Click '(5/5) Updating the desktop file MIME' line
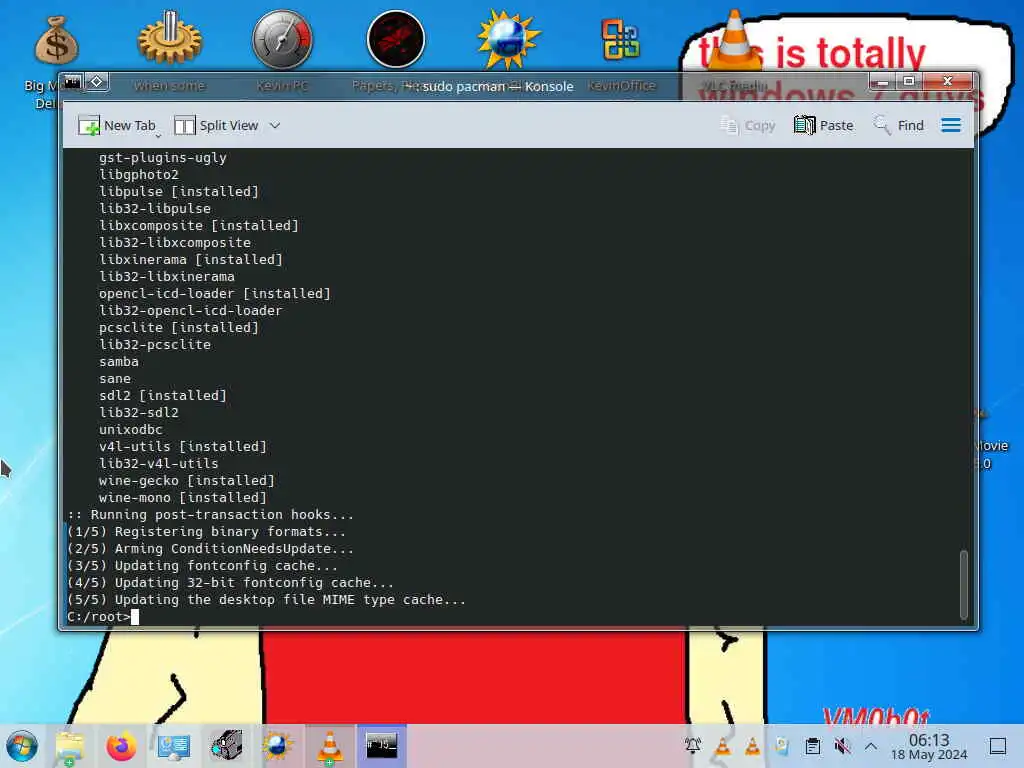 (x=266, y=600)
